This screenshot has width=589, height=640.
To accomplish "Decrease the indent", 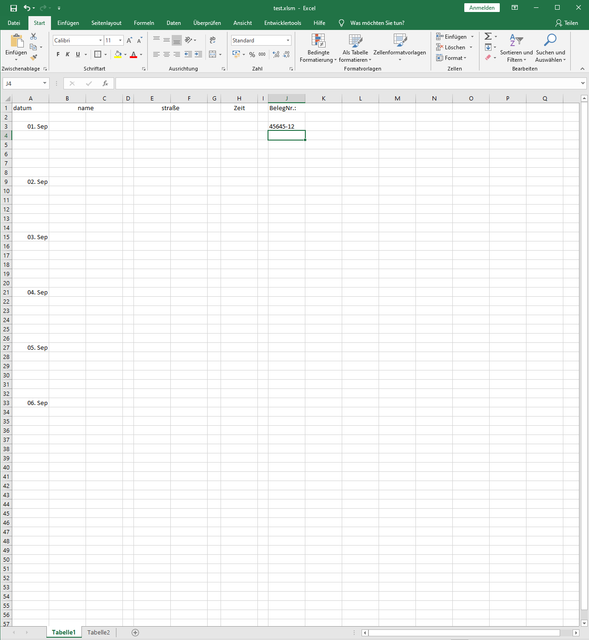I will coord(188,54).
